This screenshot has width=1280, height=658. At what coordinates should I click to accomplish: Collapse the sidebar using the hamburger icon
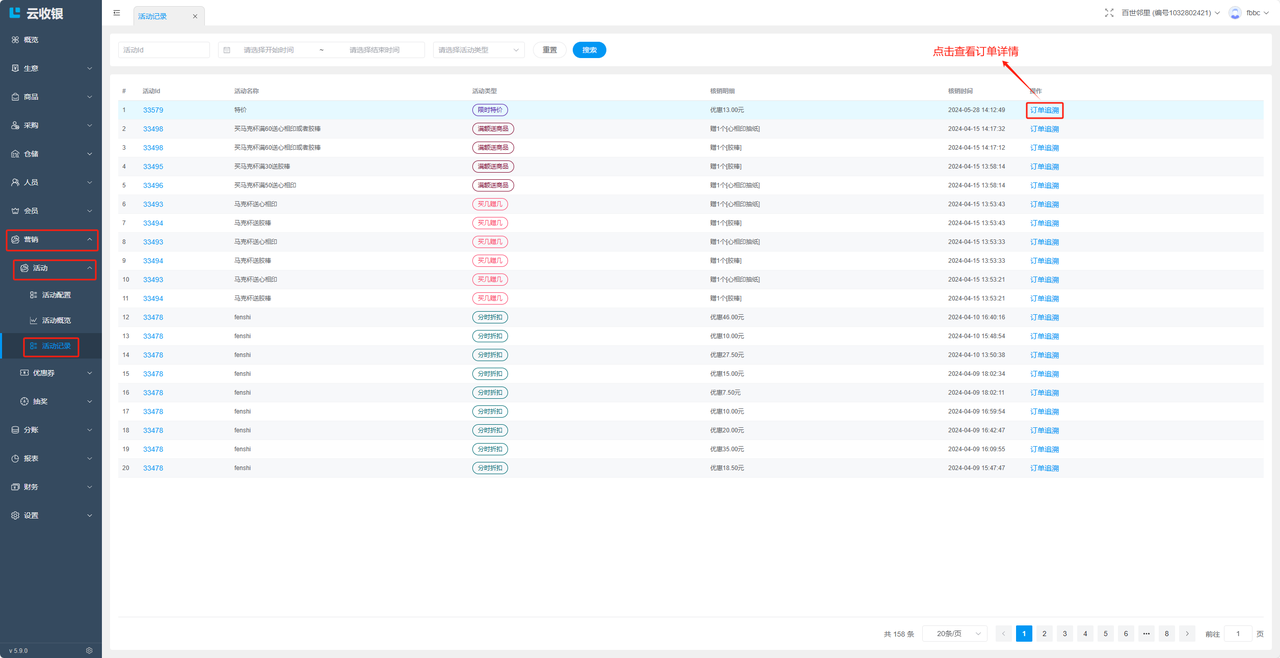tap(117, 13)
